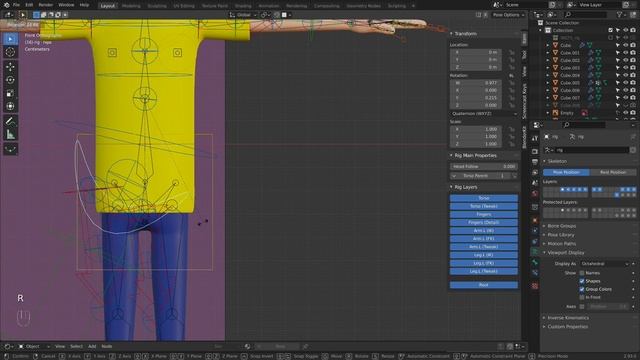Select the pose Breakdowner tool
Image resolution: width=640 pixels, height=360 pixels.
pos(11,149)
